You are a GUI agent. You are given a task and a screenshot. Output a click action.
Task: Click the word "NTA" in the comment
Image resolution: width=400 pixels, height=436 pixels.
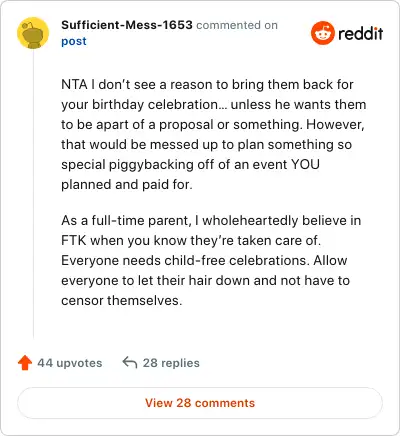74,85
